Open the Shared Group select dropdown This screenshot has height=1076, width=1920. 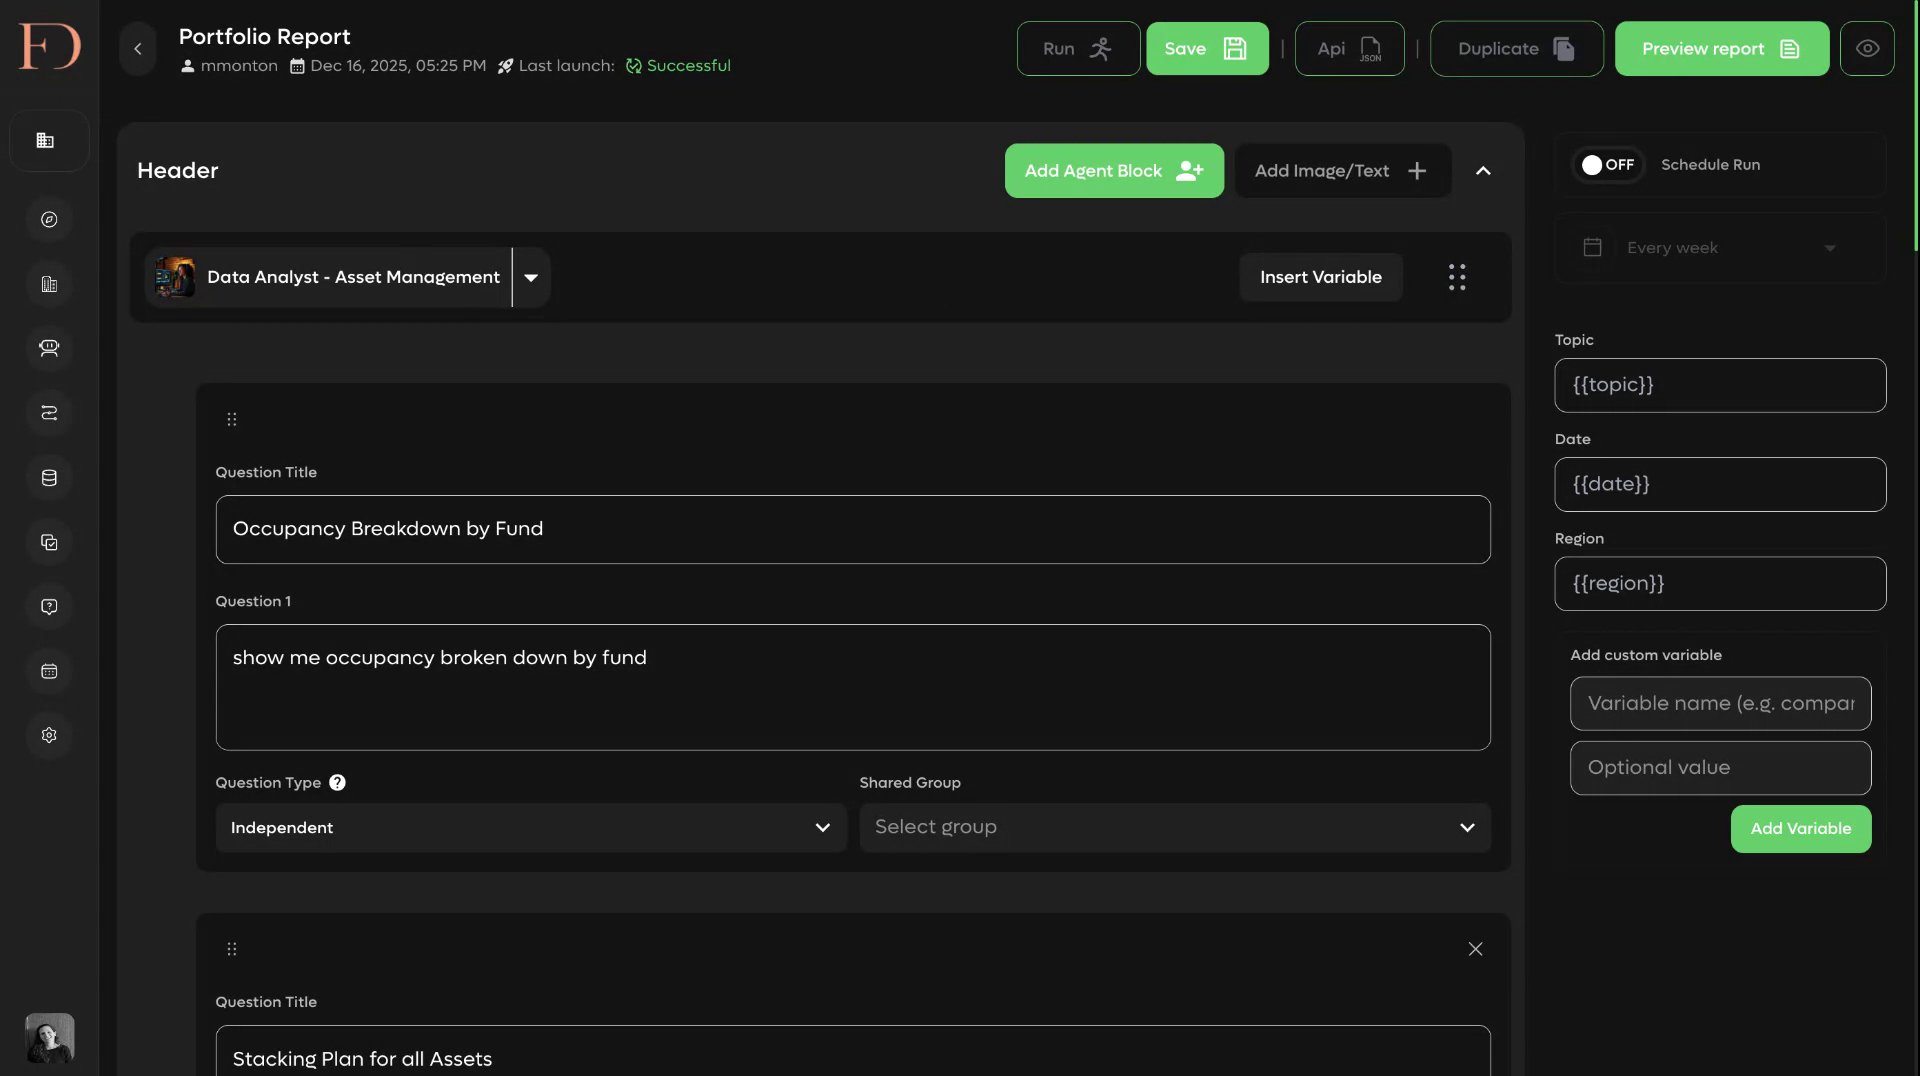1175,828
